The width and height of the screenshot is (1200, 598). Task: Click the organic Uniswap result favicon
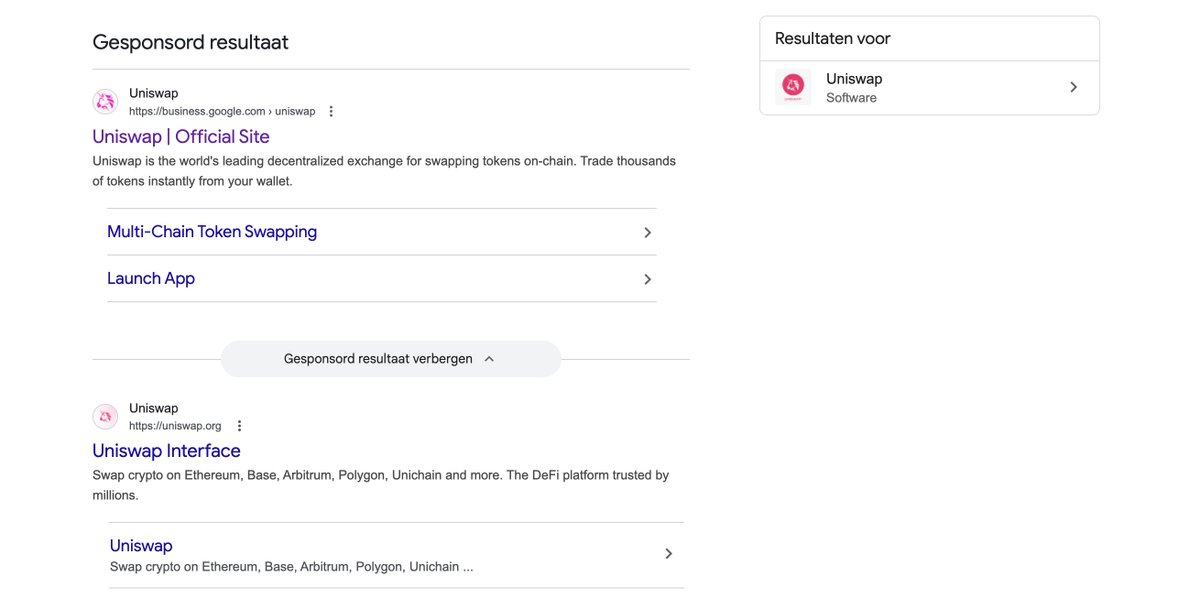point(105,416)
